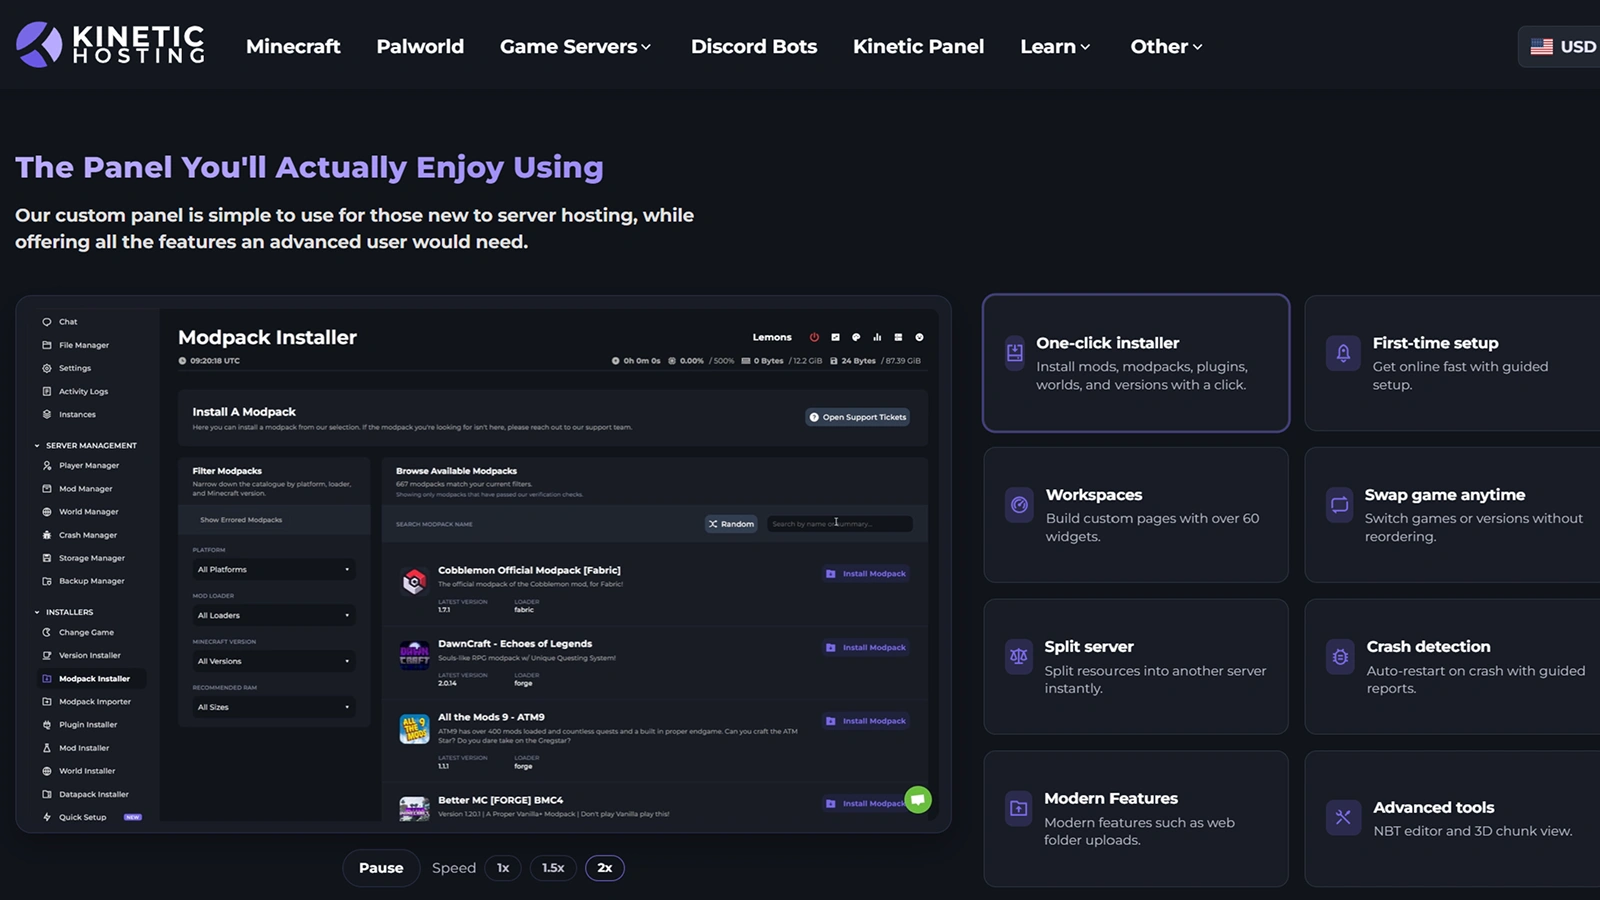
Task: Open Chat in the panel sidebar
Action: (60, 322)
